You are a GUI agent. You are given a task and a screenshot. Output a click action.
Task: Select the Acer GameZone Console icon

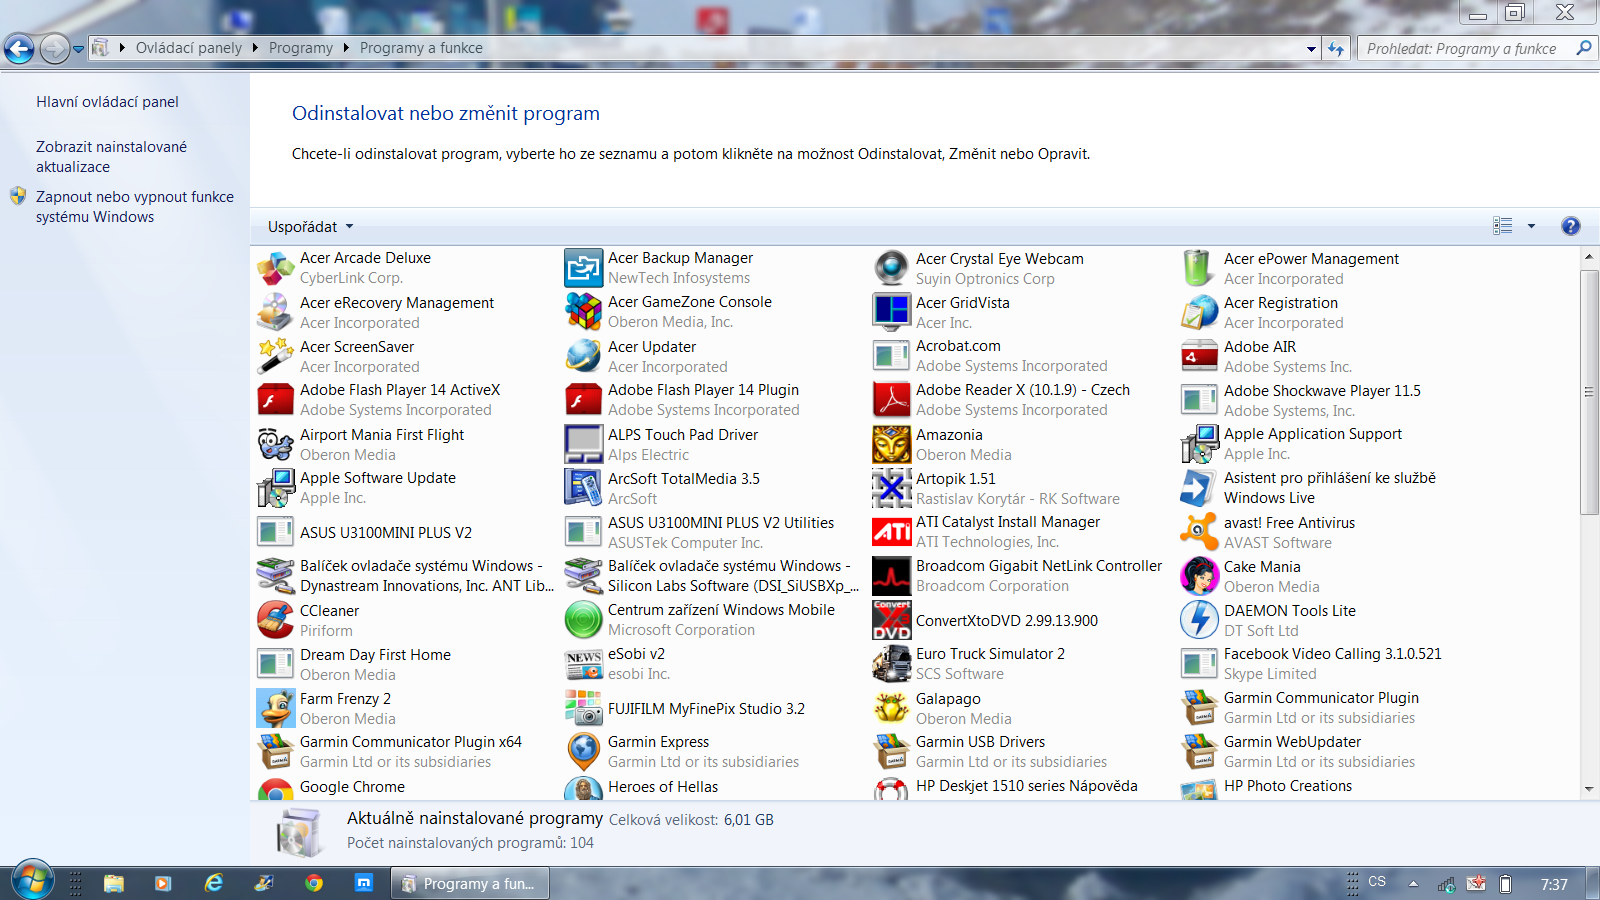click(583, 312)
